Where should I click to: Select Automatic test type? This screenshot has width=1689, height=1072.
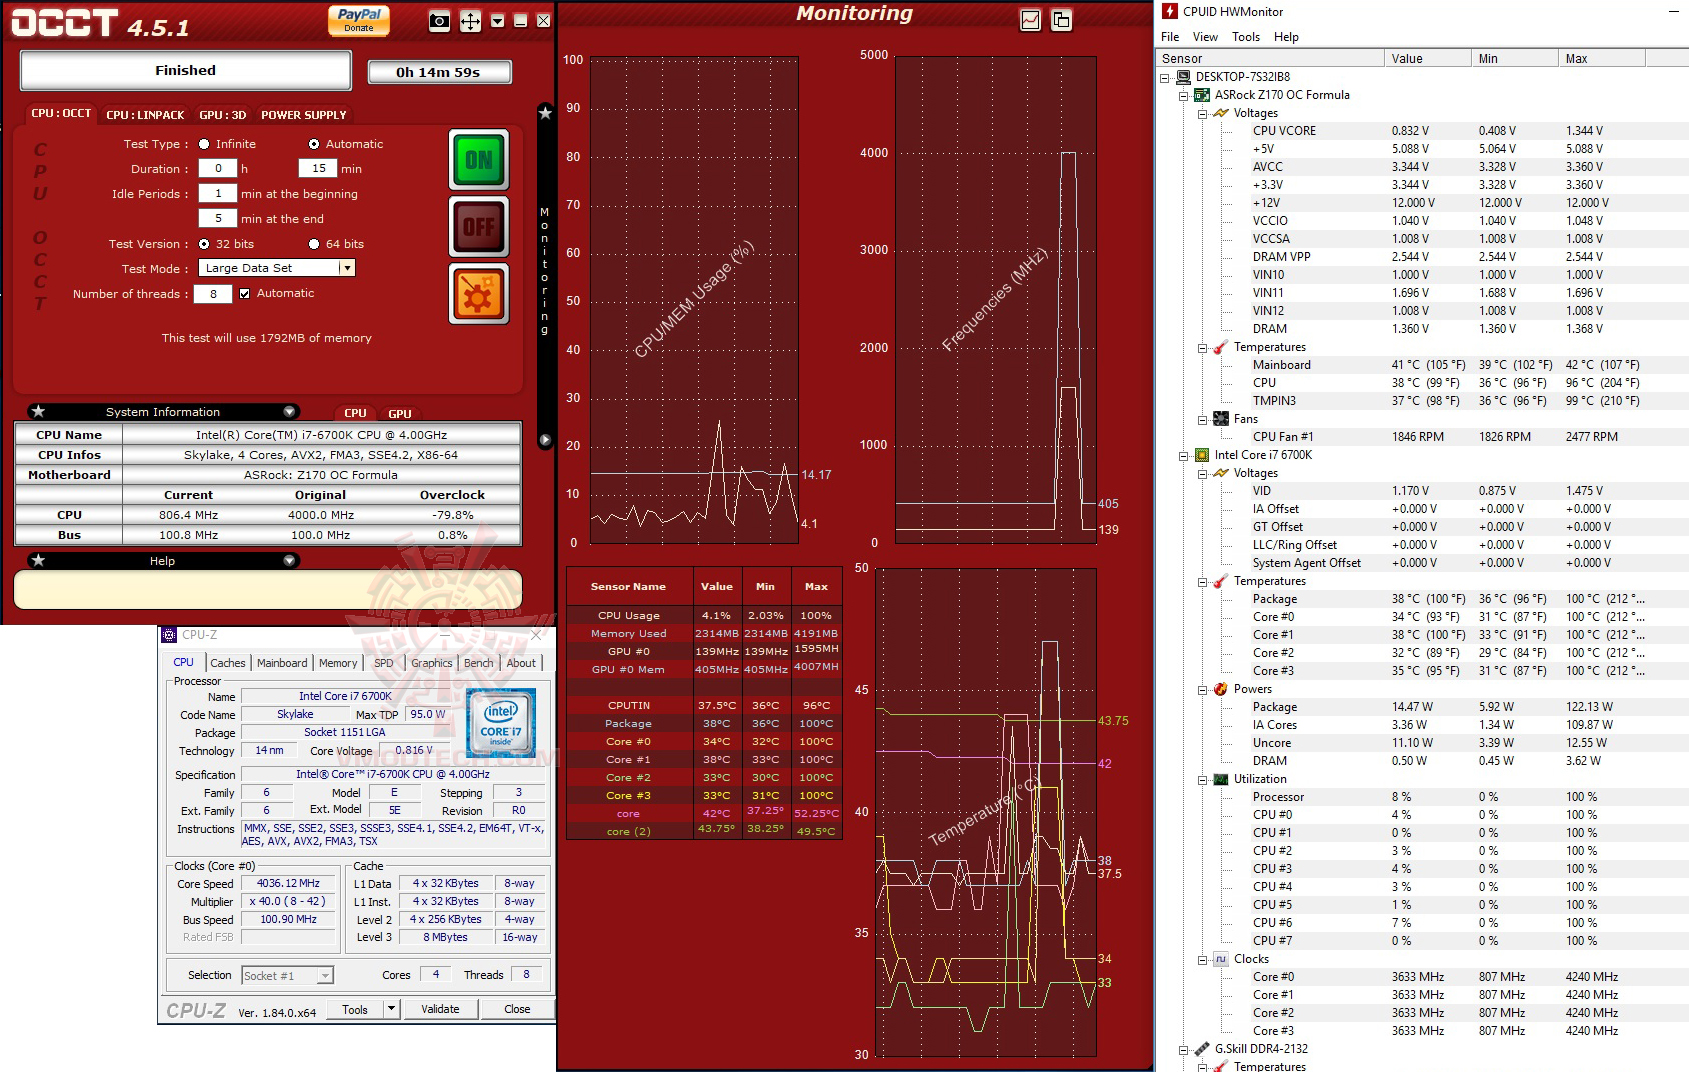pos(314,144)
